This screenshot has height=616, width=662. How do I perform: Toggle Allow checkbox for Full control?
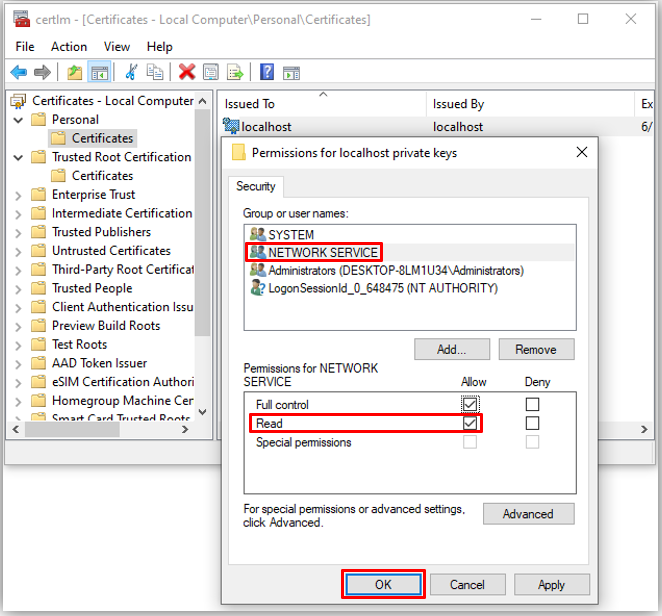click(470, 404)
